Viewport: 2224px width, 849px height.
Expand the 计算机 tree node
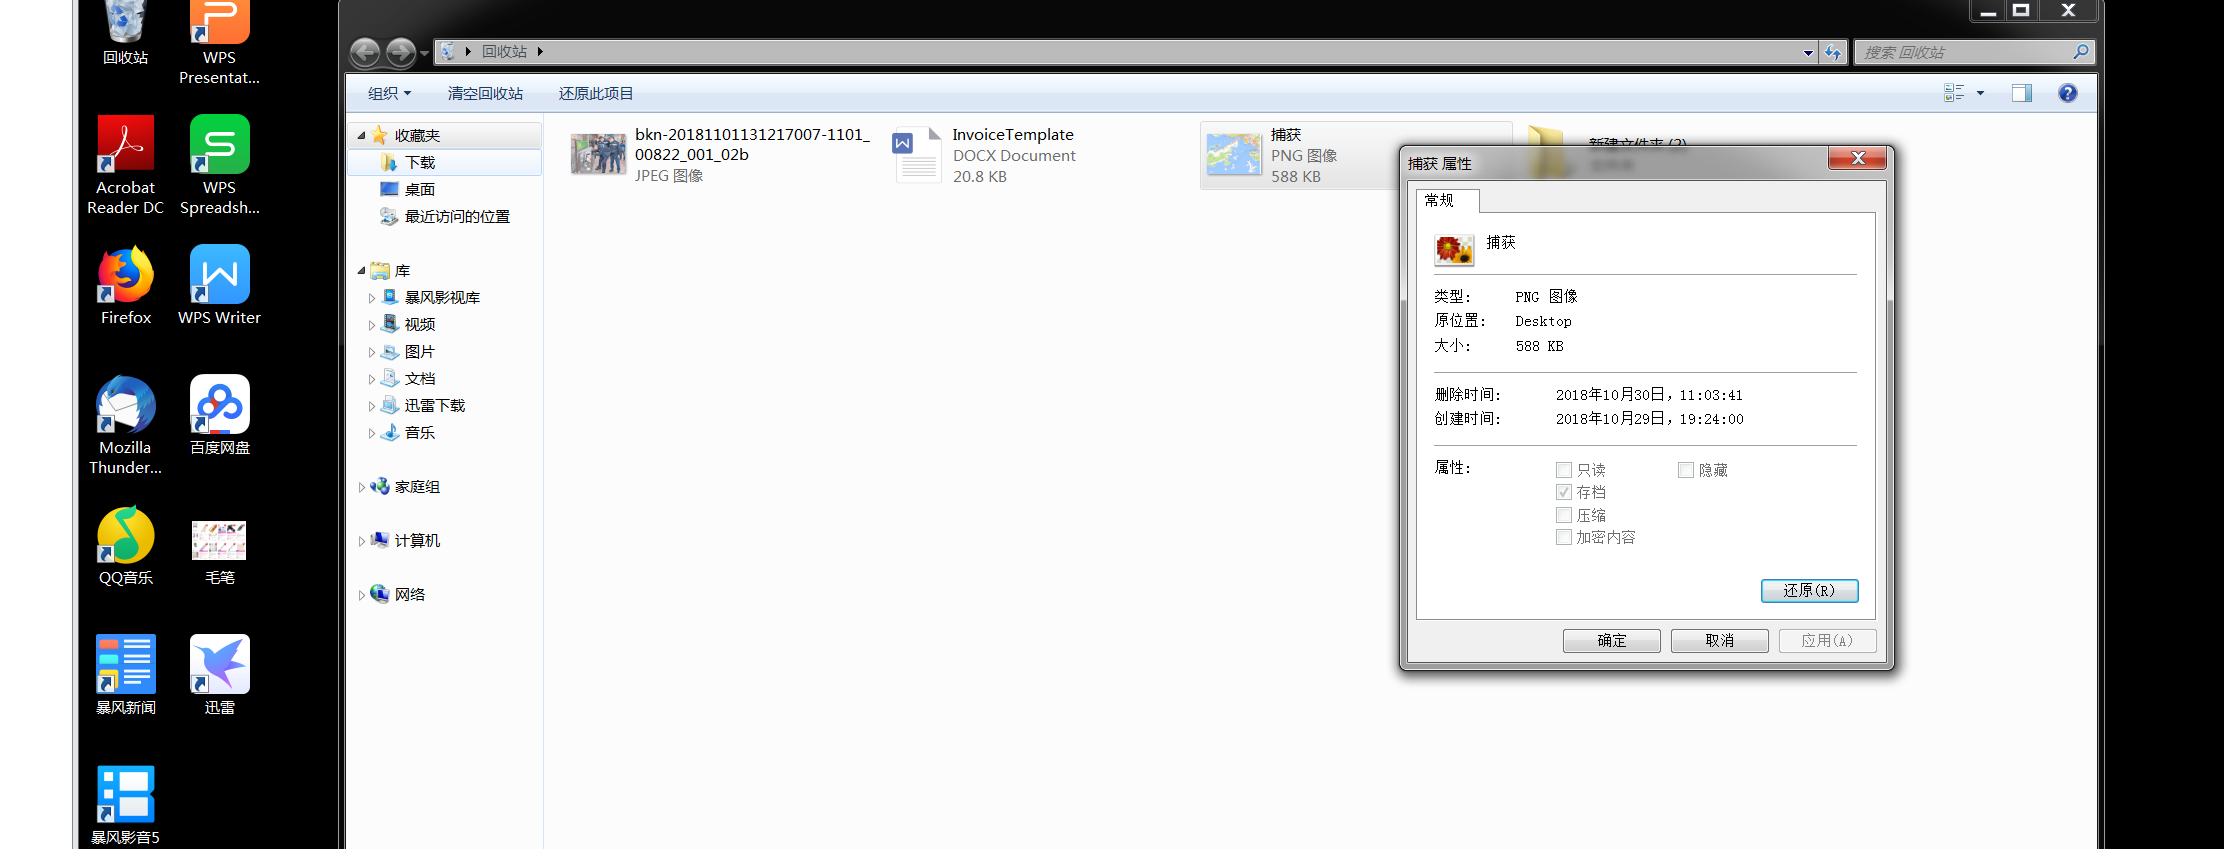(361, 541)
